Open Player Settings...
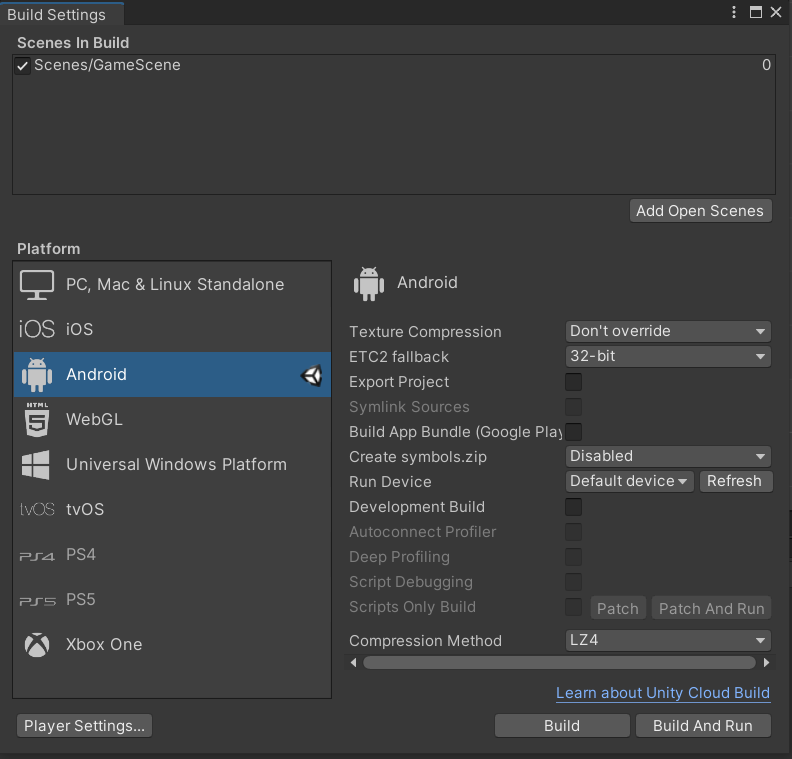The height and width of the screenshot is (759, 792). click(84, 726)
